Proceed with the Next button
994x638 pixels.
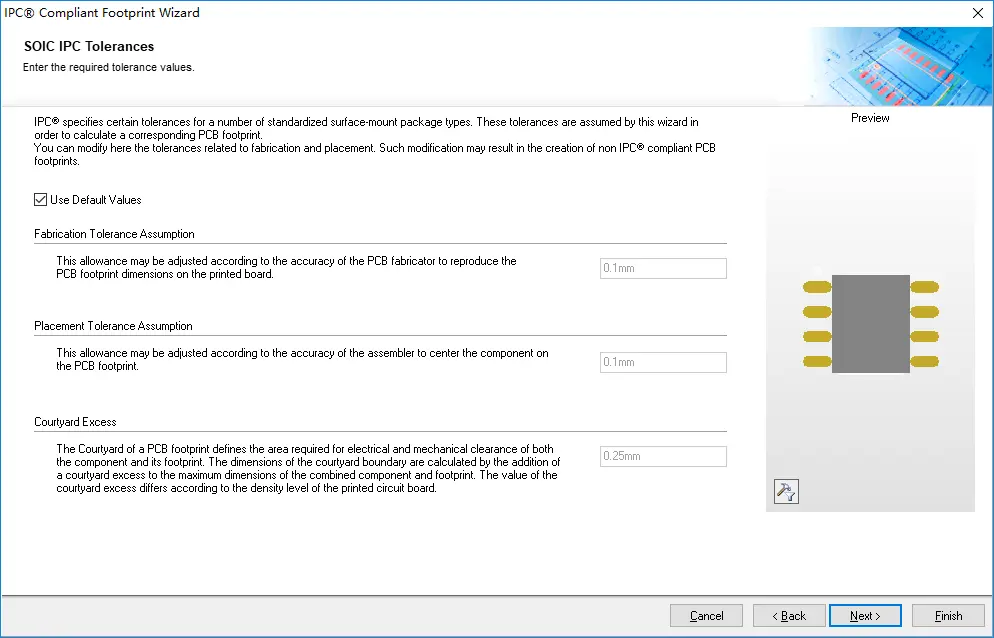click(x=865, y=616)
